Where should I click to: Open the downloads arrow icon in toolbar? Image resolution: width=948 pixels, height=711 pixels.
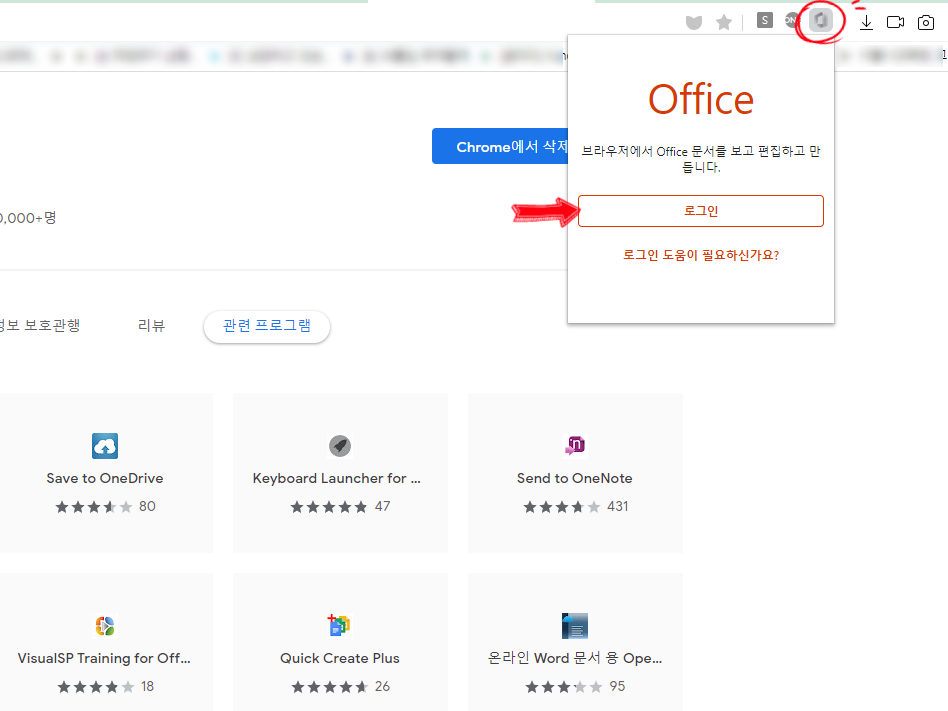pyautogui.click(x=866, y=21)
